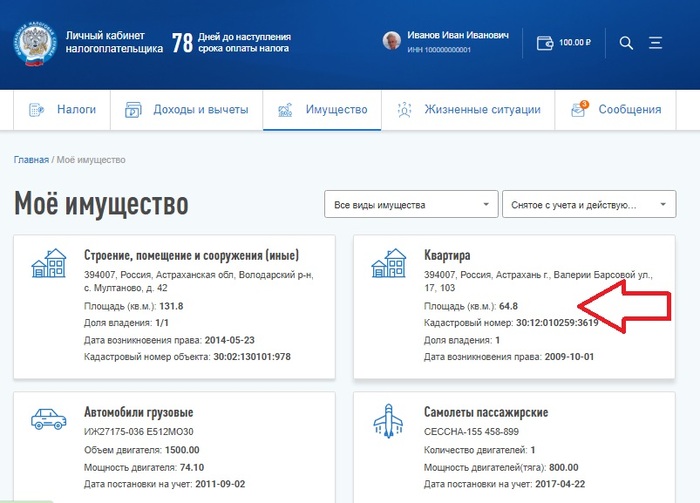700x503 pixels.
Task: Click cadastral number 30:02:130101:978
Action: pos(252,357)
